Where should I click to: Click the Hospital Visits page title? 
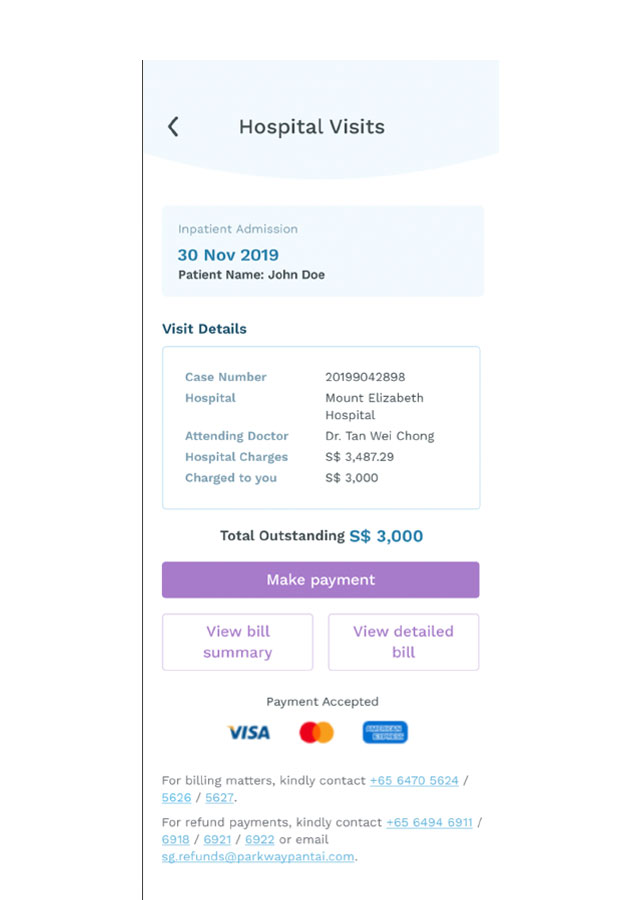[312, 127]
